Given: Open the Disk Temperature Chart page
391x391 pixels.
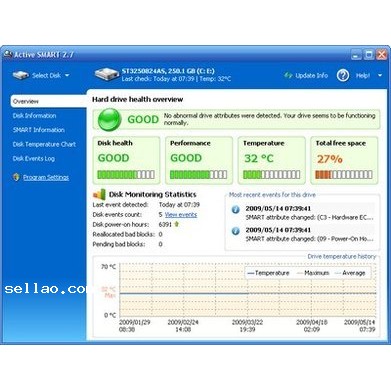Looking at the screenshot, I should click(44, 144).
